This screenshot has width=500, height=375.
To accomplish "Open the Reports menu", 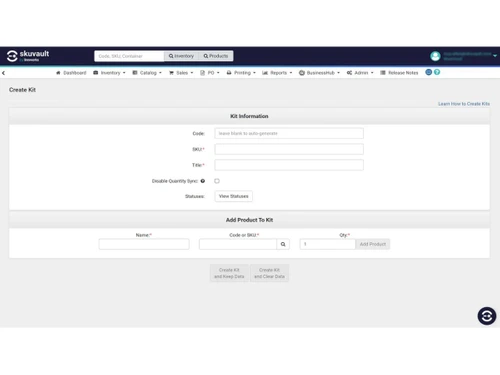I will tap(277, 73).
